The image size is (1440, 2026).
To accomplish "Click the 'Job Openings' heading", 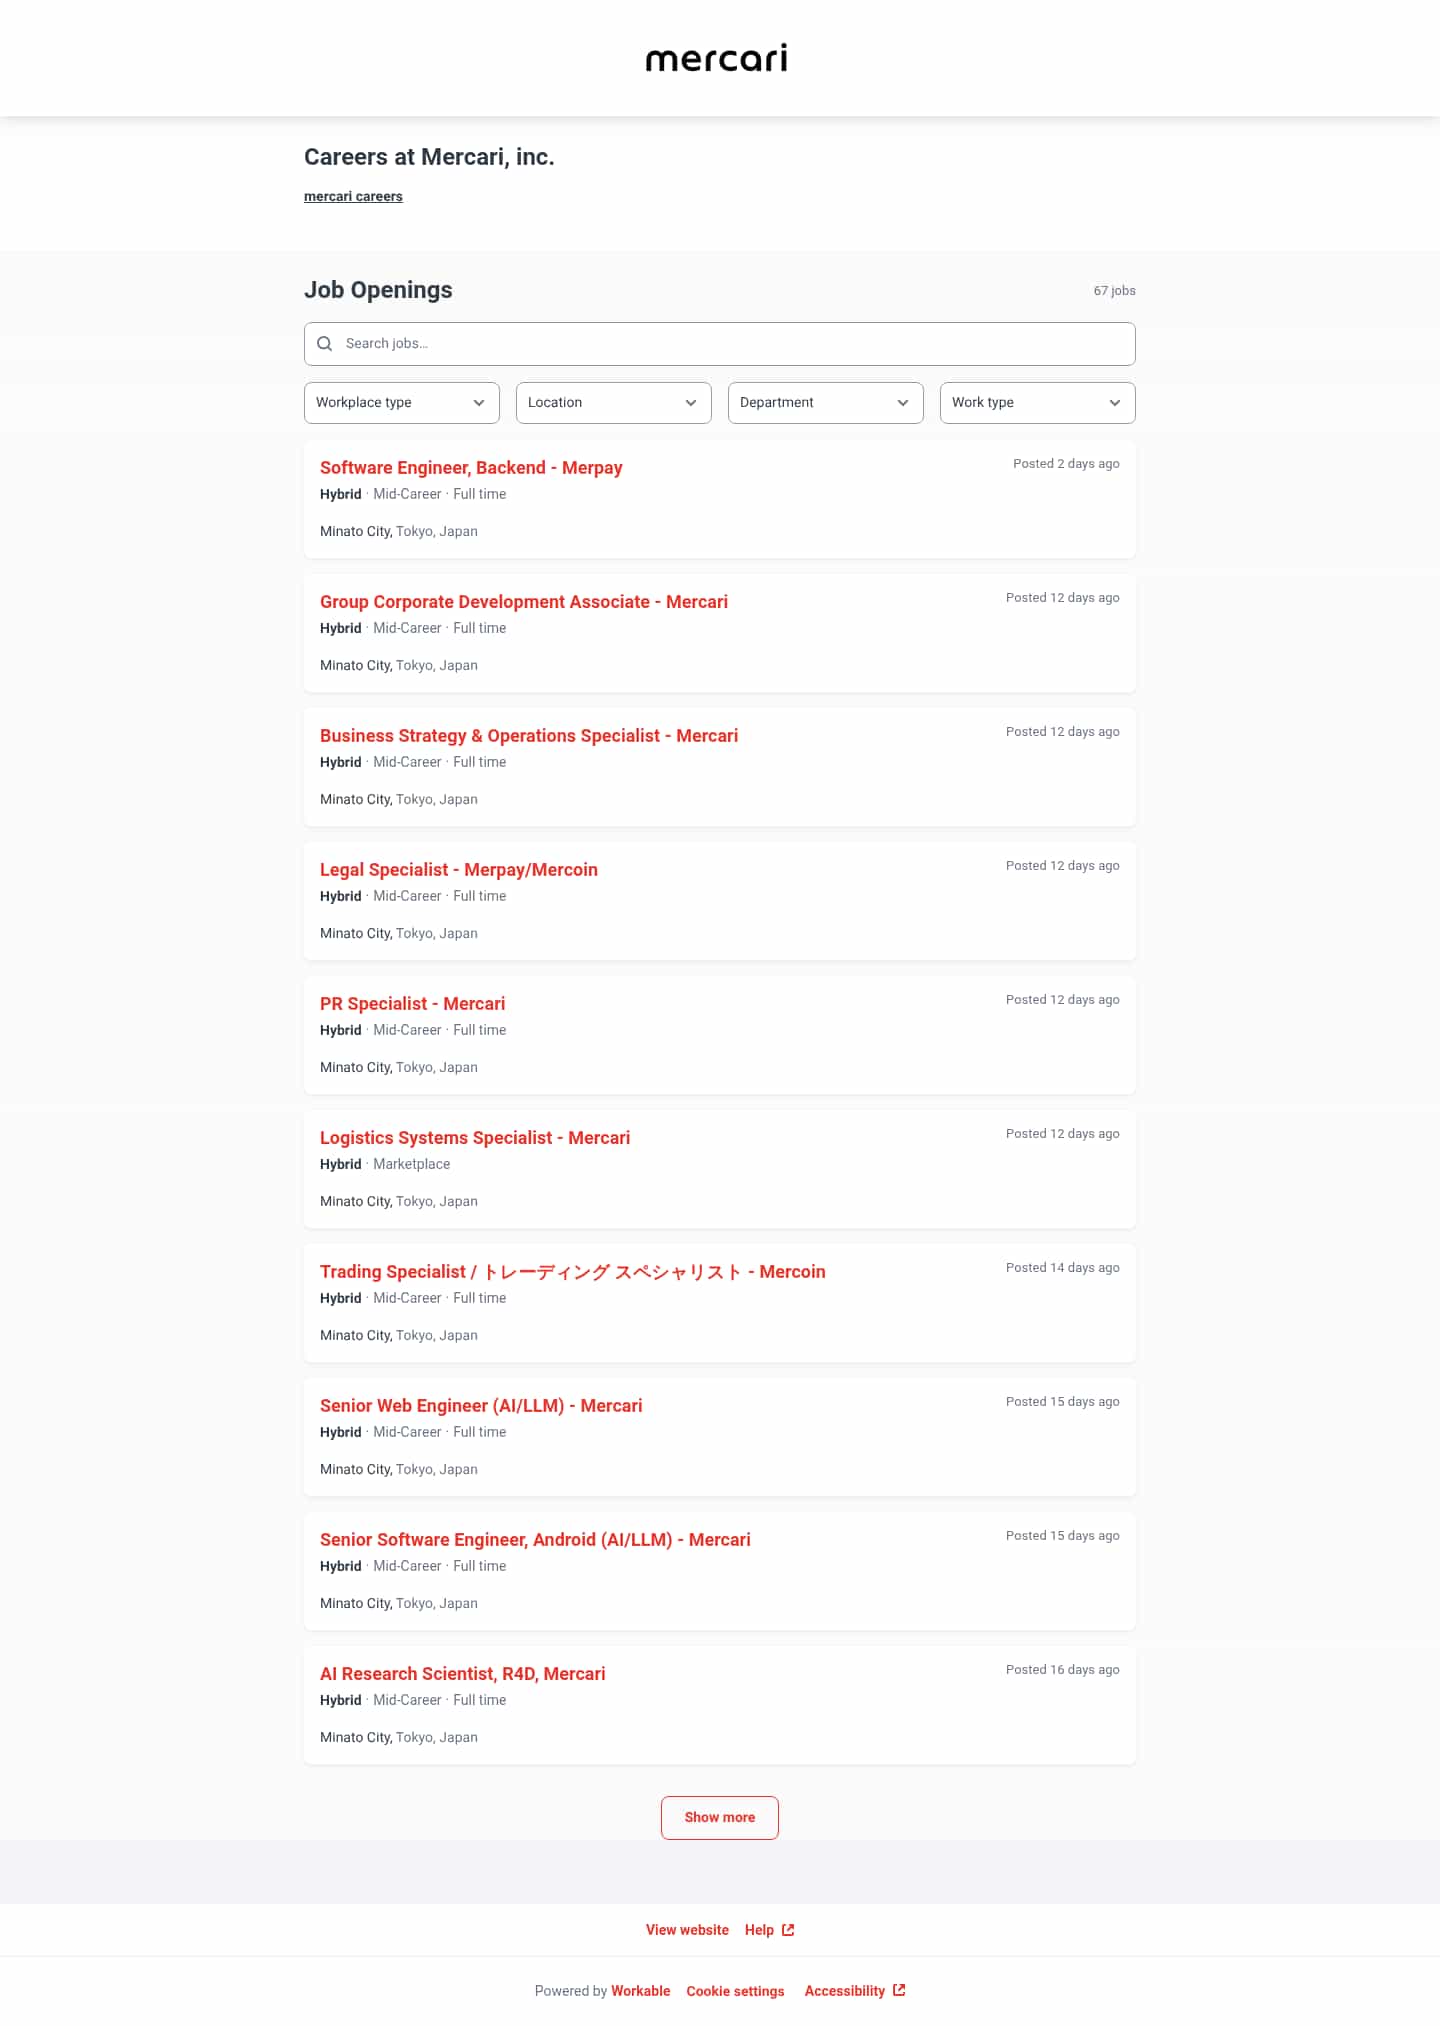I will click(x=378, y=290).
